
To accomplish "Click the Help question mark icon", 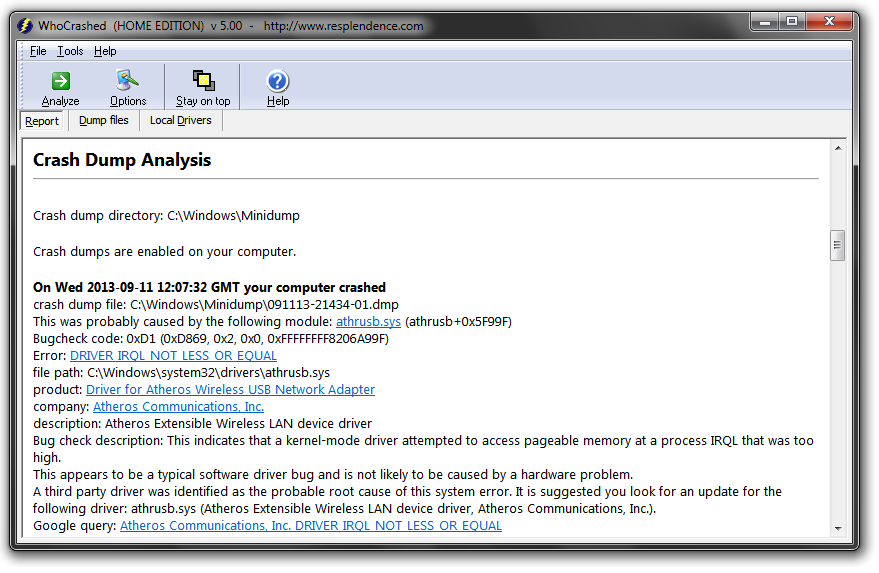I will (x=277, y=81).
